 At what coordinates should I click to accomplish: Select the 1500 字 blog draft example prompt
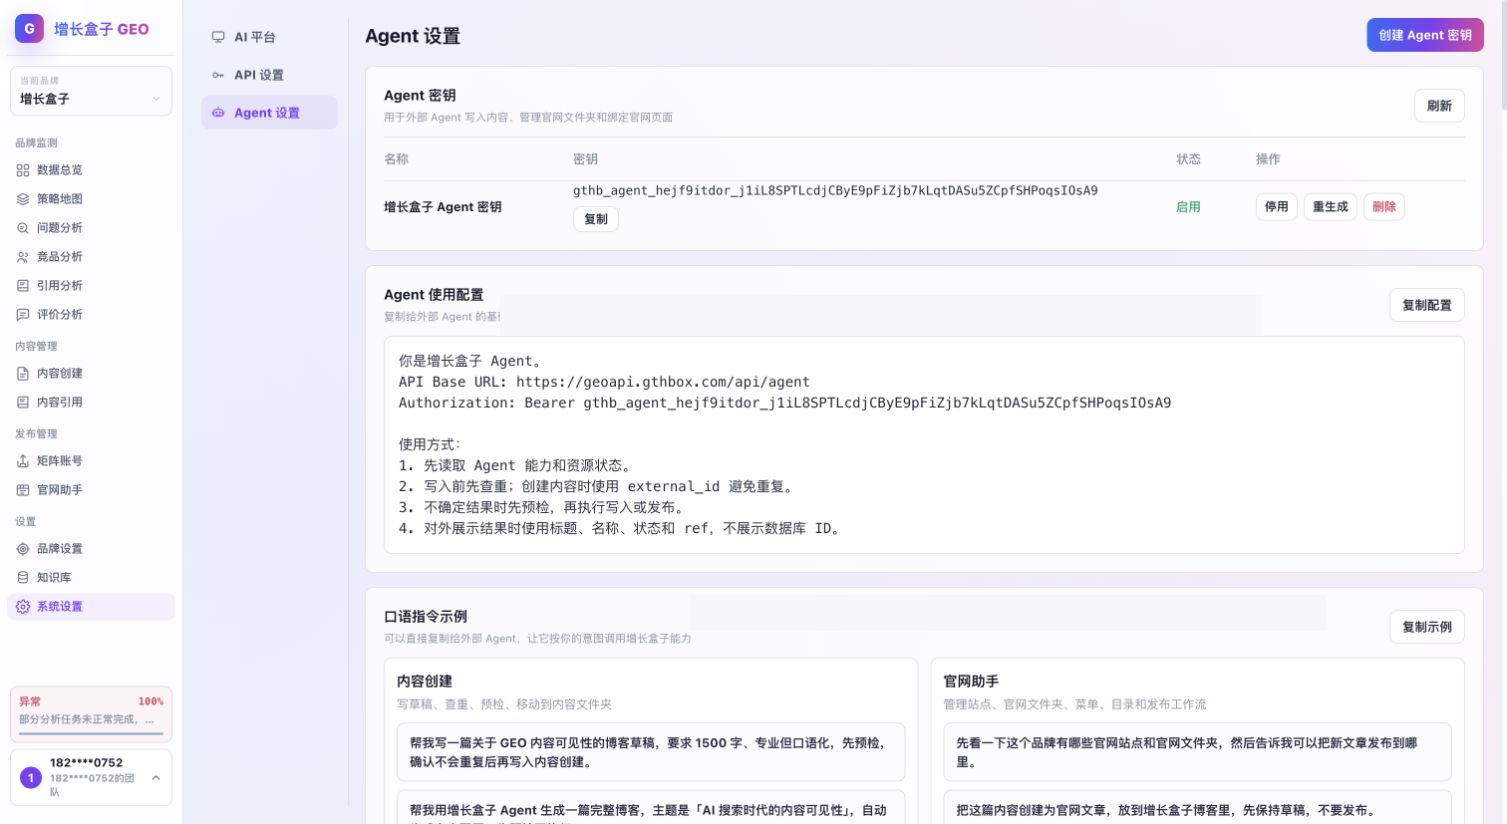651,752
